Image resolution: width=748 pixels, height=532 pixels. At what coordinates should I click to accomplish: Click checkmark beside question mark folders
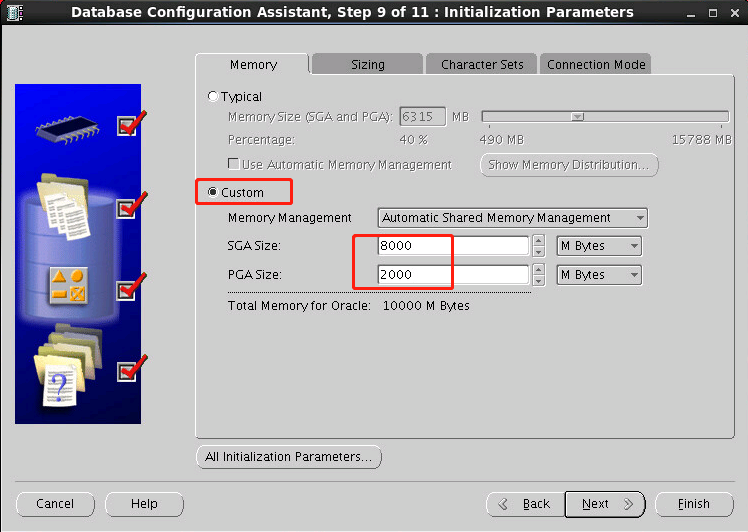pyautogui.click(x=131, y=368)
